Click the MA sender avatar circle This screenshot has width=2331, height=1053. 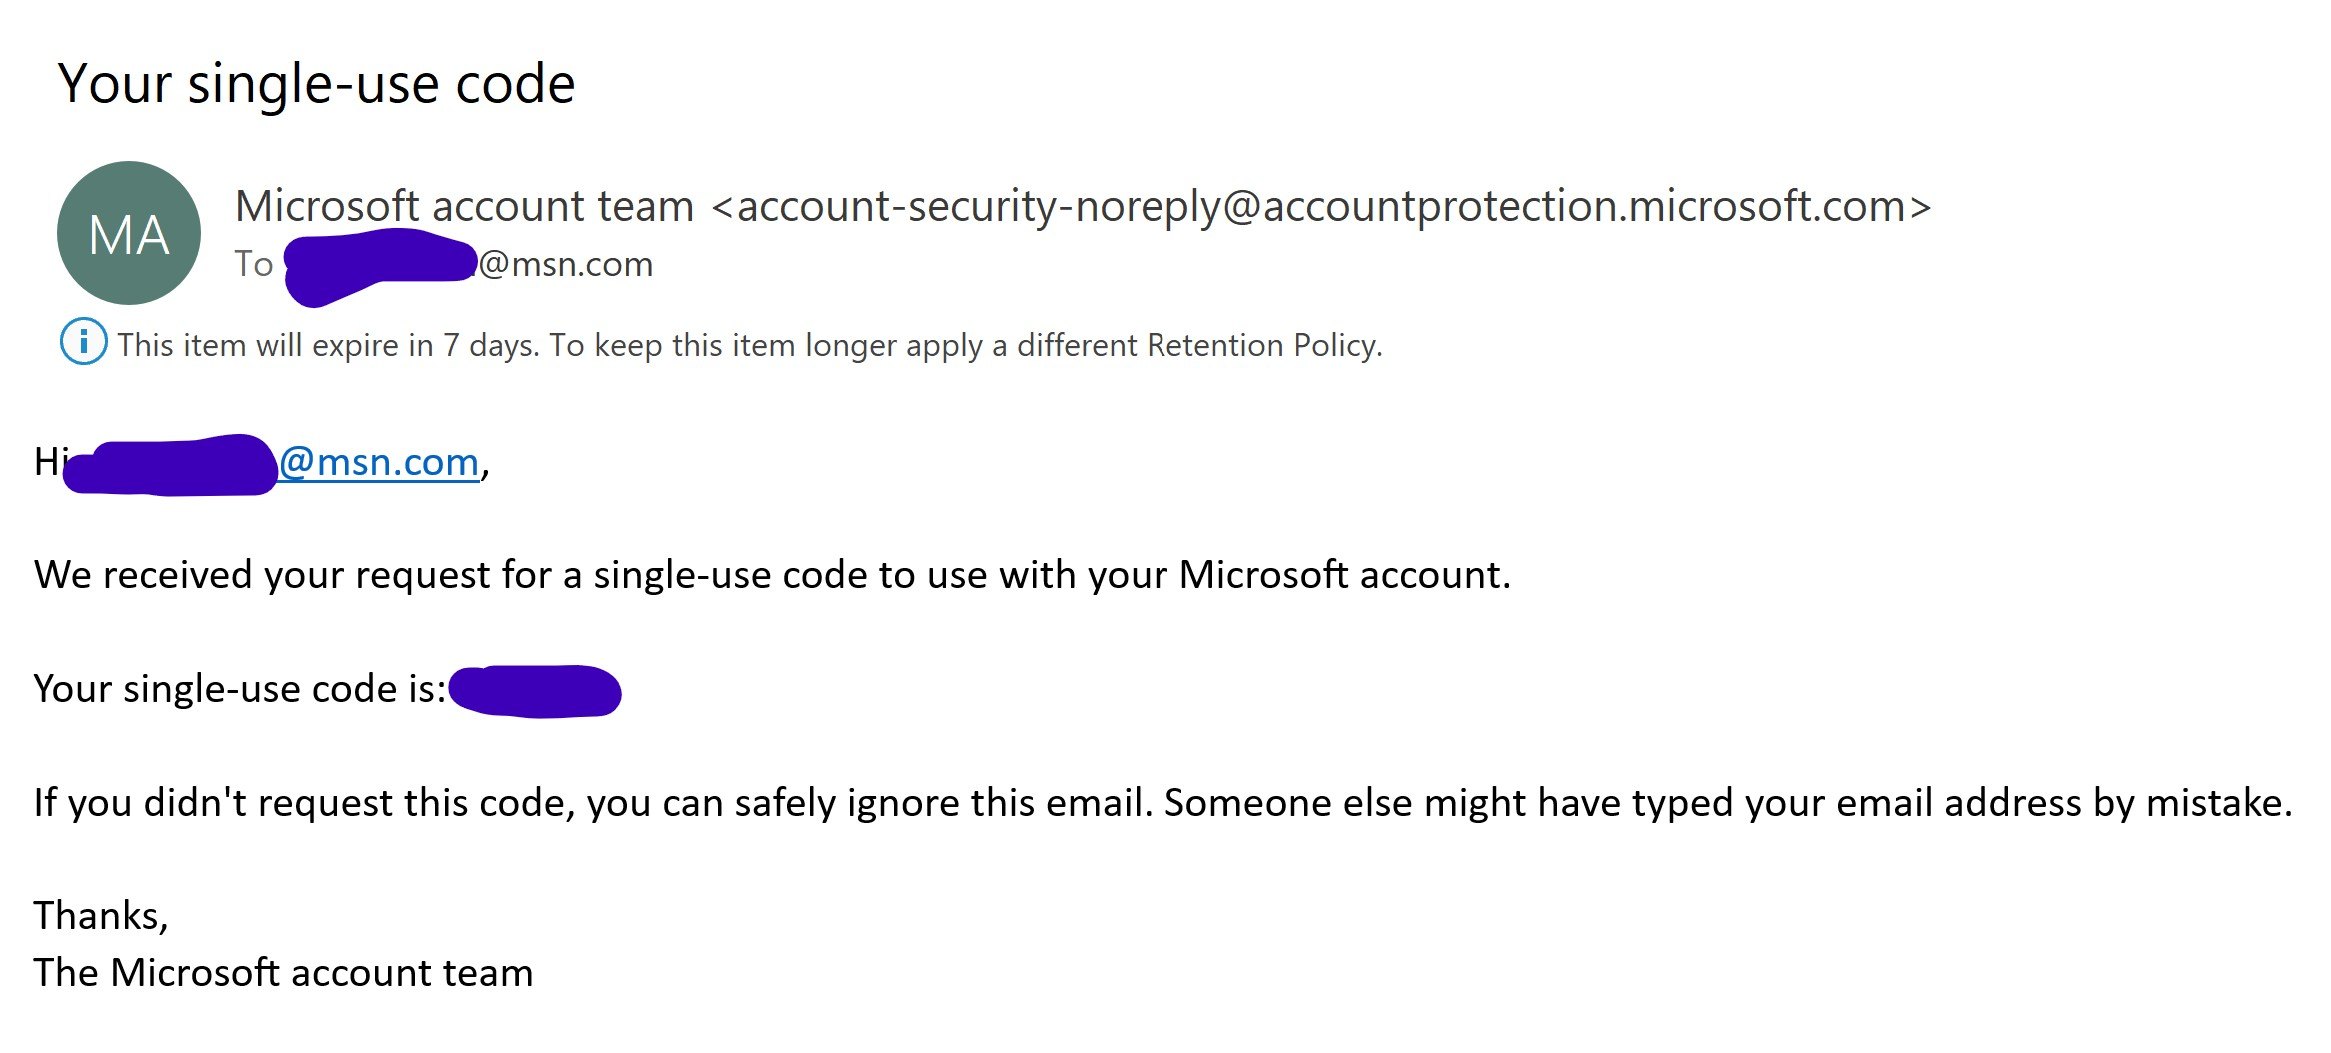click(129, 233)
